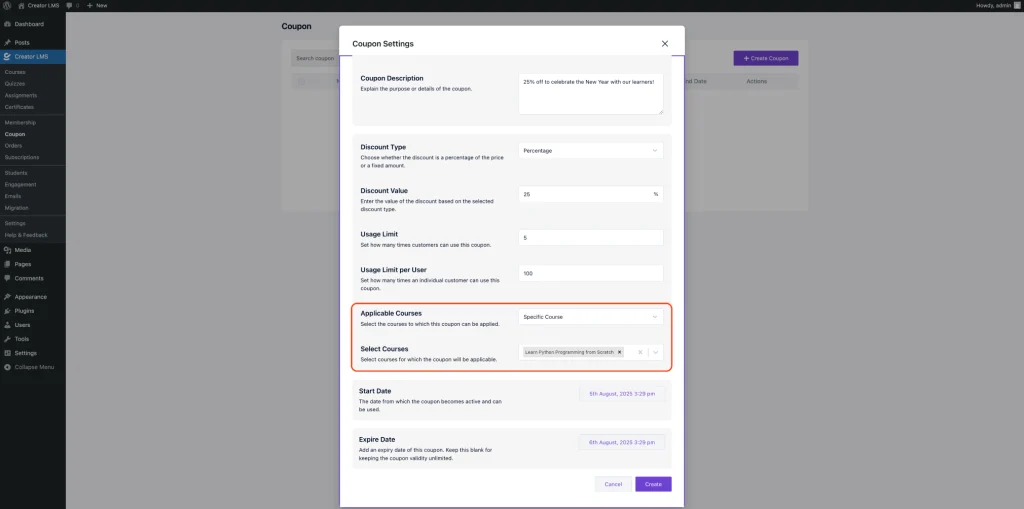
Task: Open the Media library icon
Action: point(7,249)
